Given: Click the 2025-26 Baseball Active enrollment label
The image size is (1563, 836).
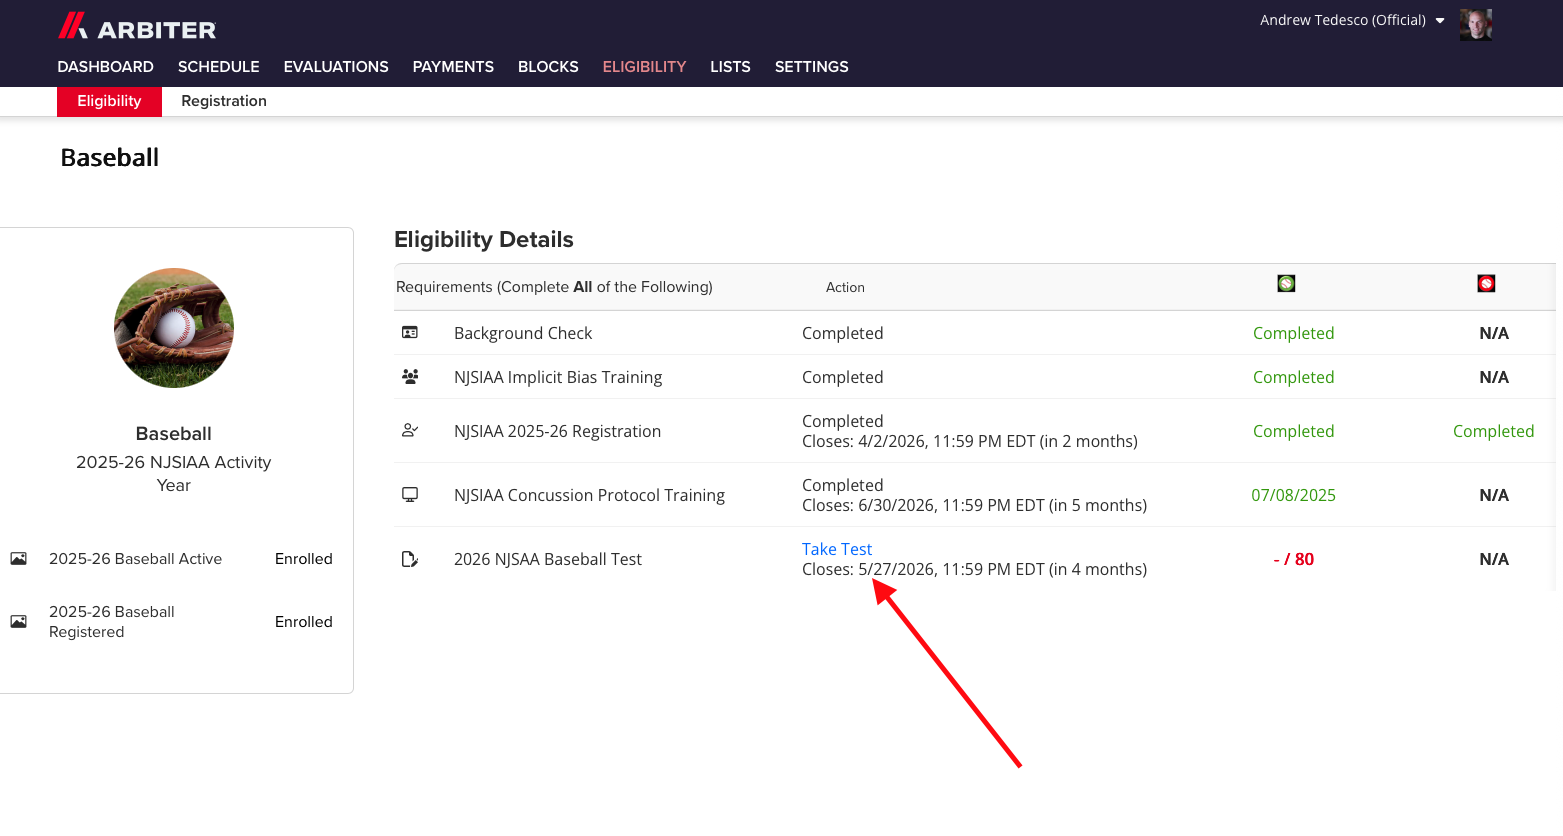Looking at the screenshot, I should (x=135, y=559).
